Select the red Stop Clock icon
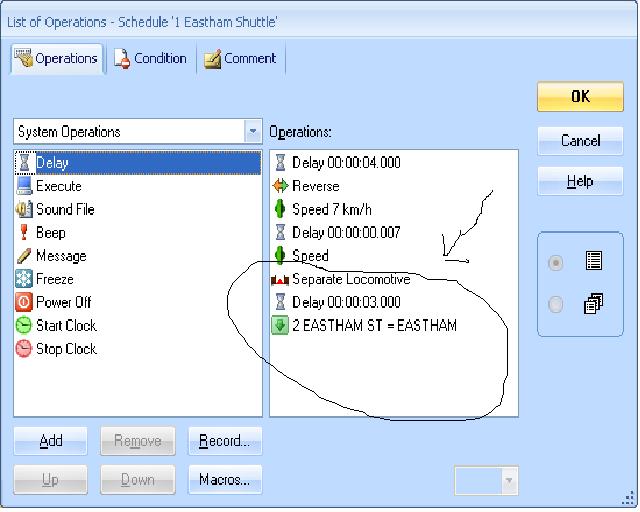 [x=24, y=349]
